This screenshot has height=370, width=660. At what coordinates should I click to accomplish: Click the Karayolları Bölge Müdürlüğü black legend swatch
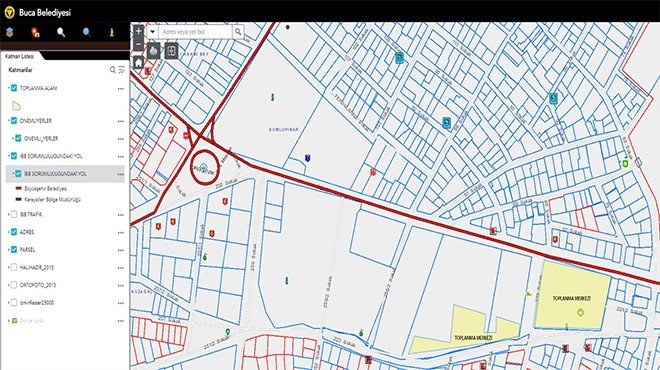coord(19,200)
